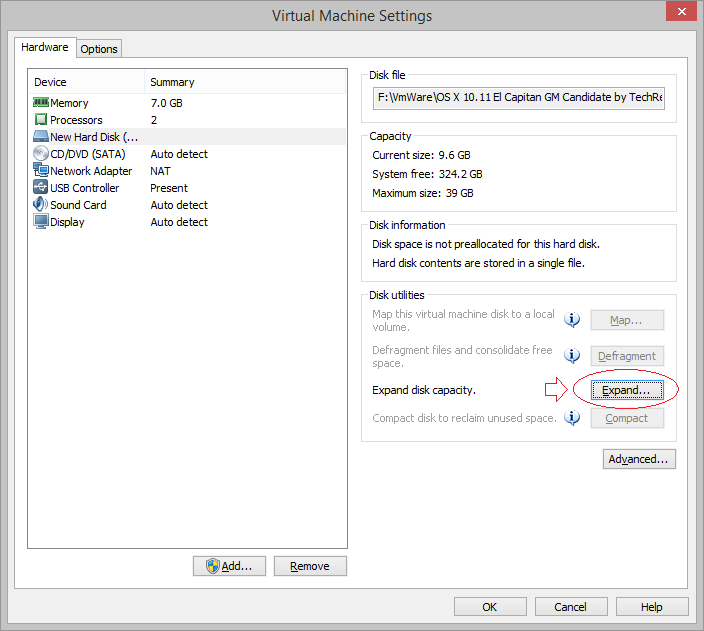This screenshot has height=631, width=704.
Task: Remove the selected device
Action: 310,566
